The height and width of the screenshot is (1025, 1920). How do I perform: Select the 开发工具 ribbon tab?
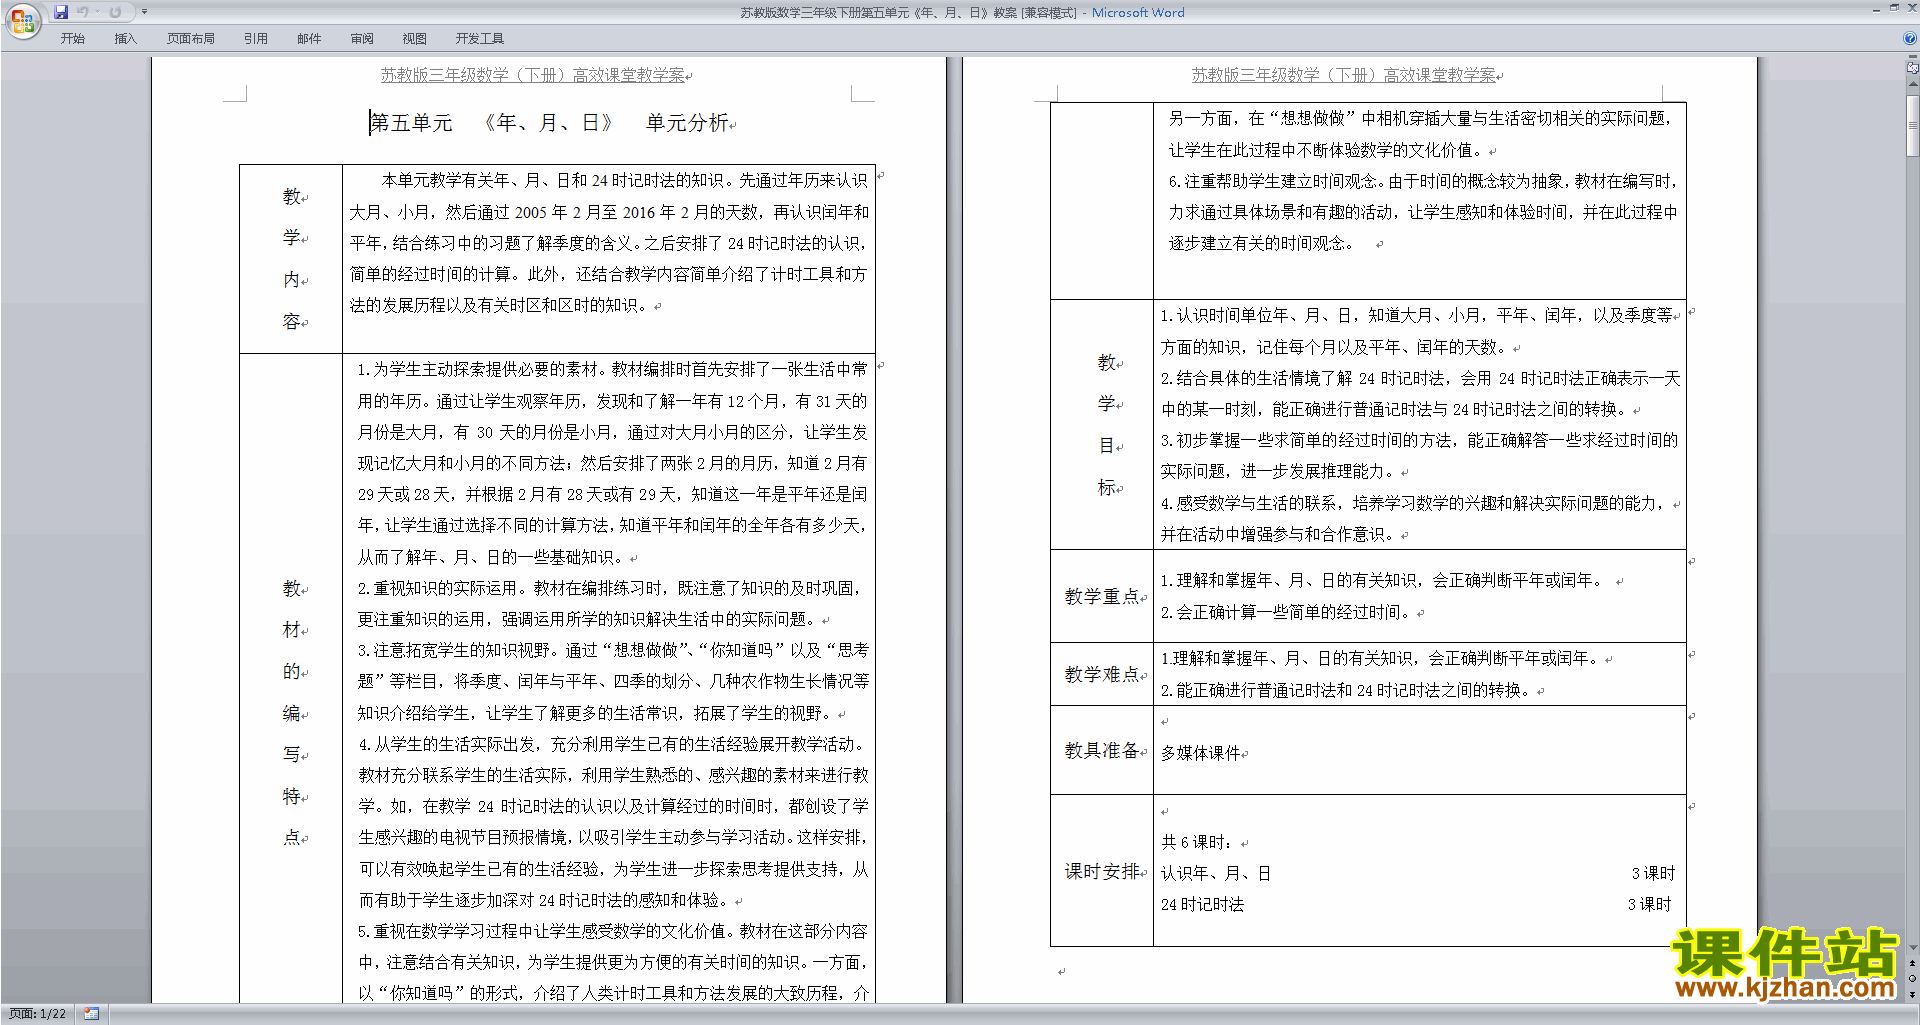(x=479, y=38)
